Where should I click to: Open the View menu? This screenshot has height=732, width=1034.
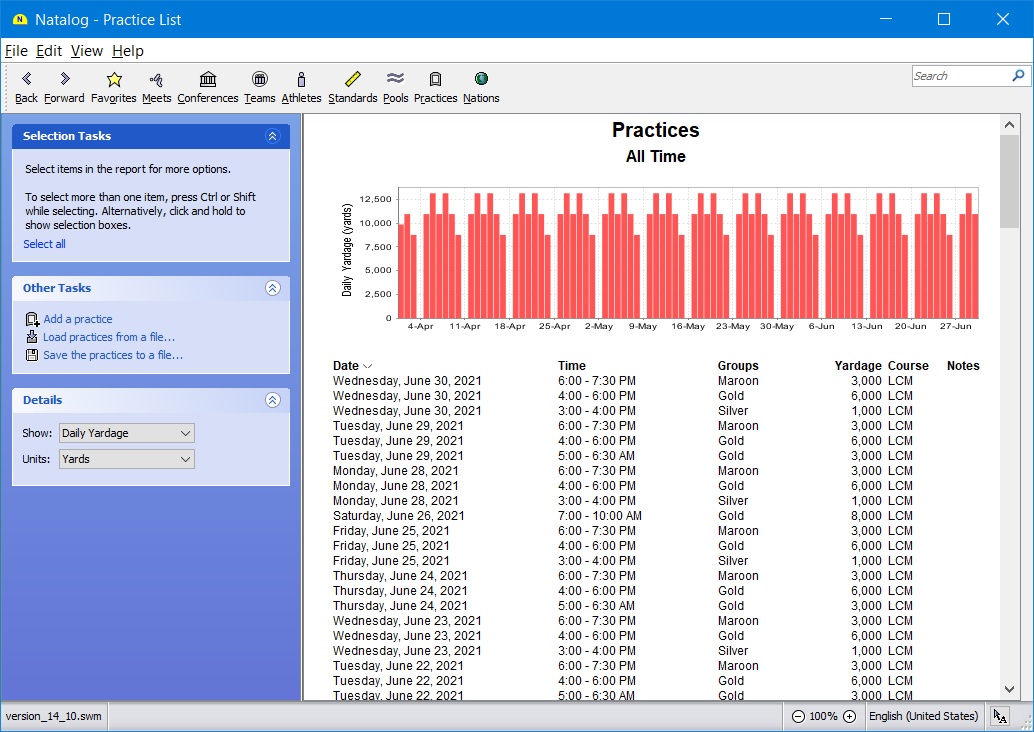[x=86, y=51]
